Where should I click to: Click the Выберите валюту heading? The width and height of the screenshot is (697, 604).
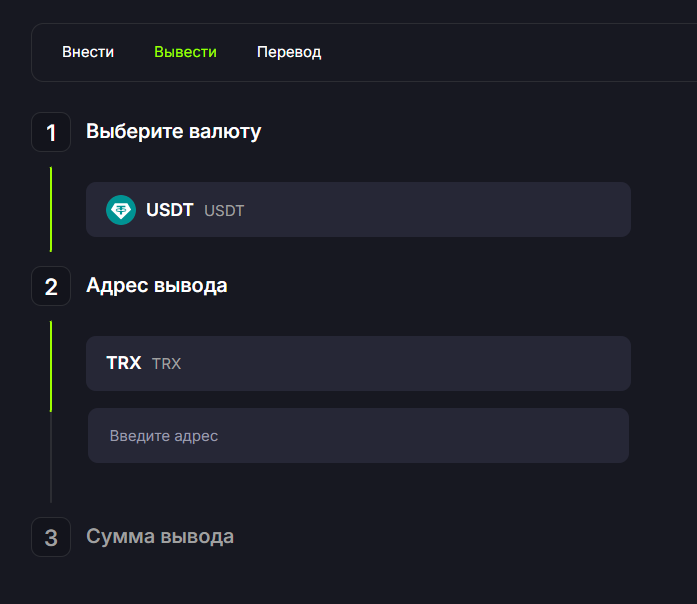coord(173,132)
